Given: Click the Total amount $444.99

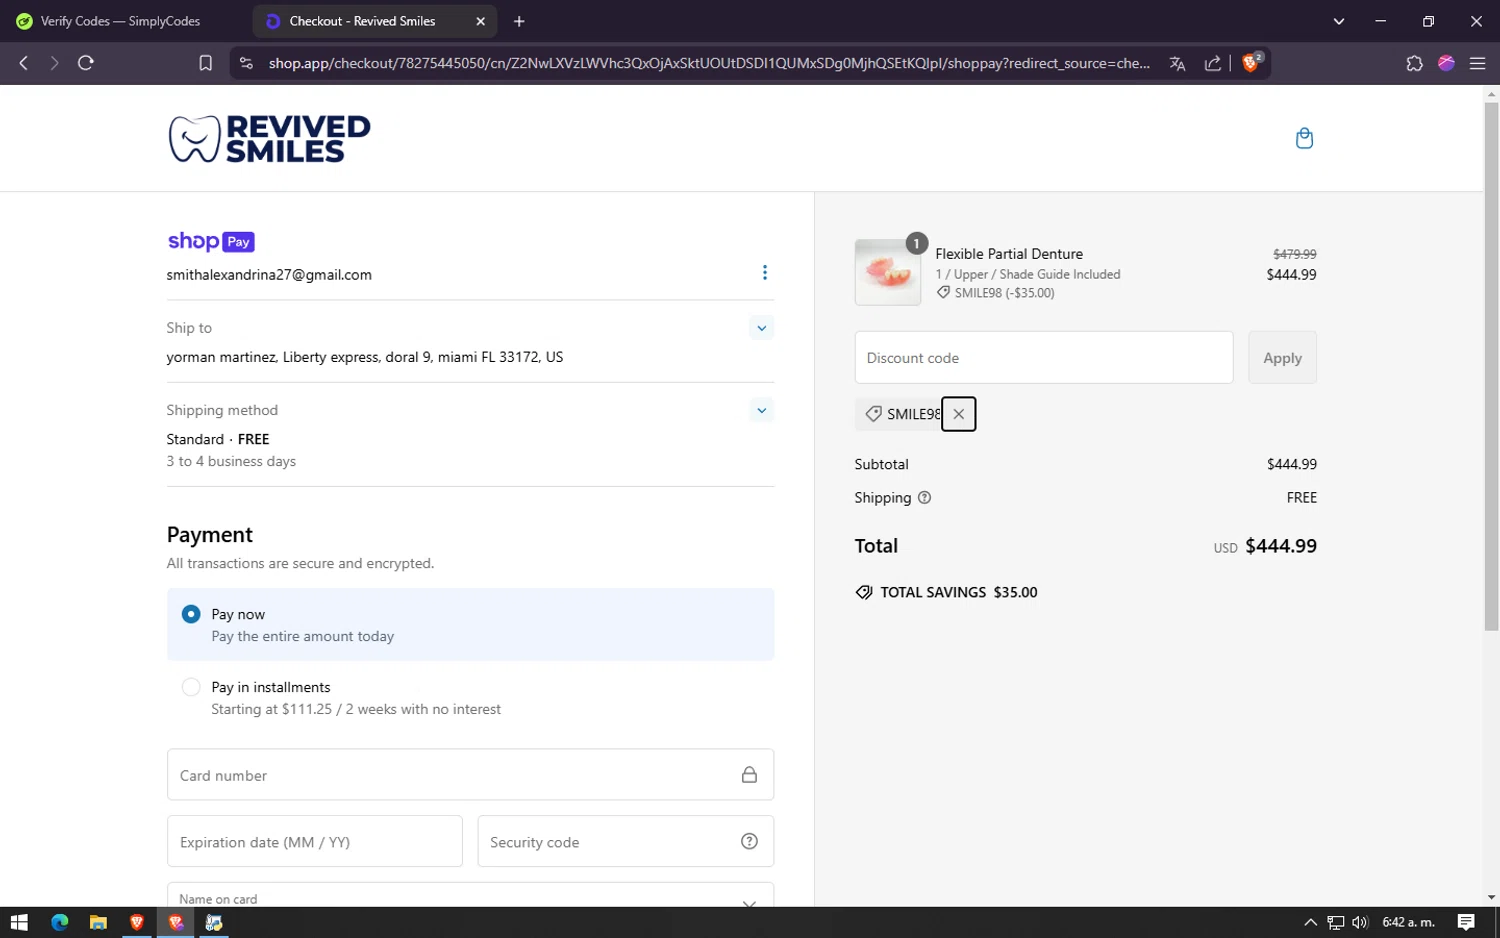Looking at the screenshot, I should [1281, 546].
